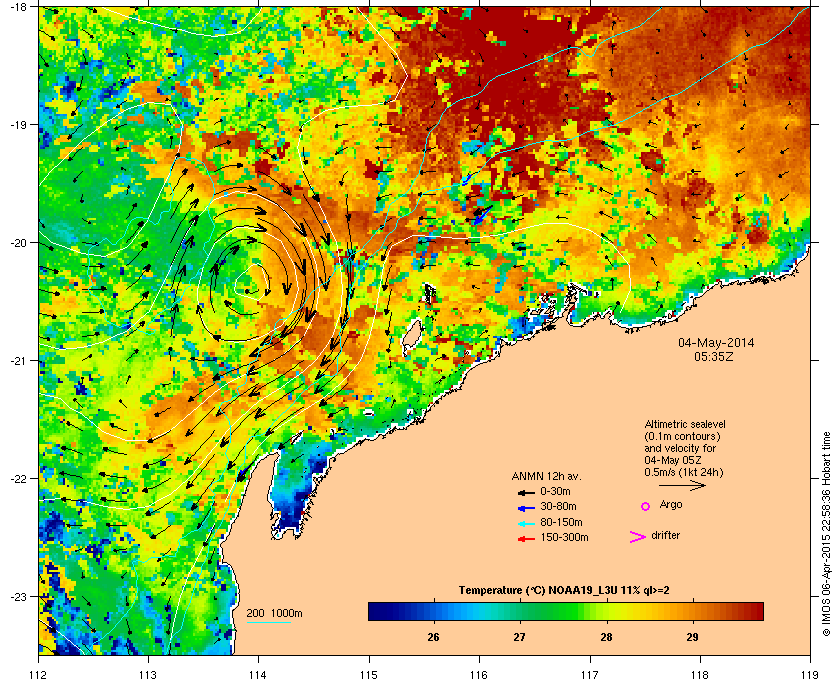Viewport: 840px width, 680px height.
Task: Select the date text 04-May-2014
Action: point(716,343)
